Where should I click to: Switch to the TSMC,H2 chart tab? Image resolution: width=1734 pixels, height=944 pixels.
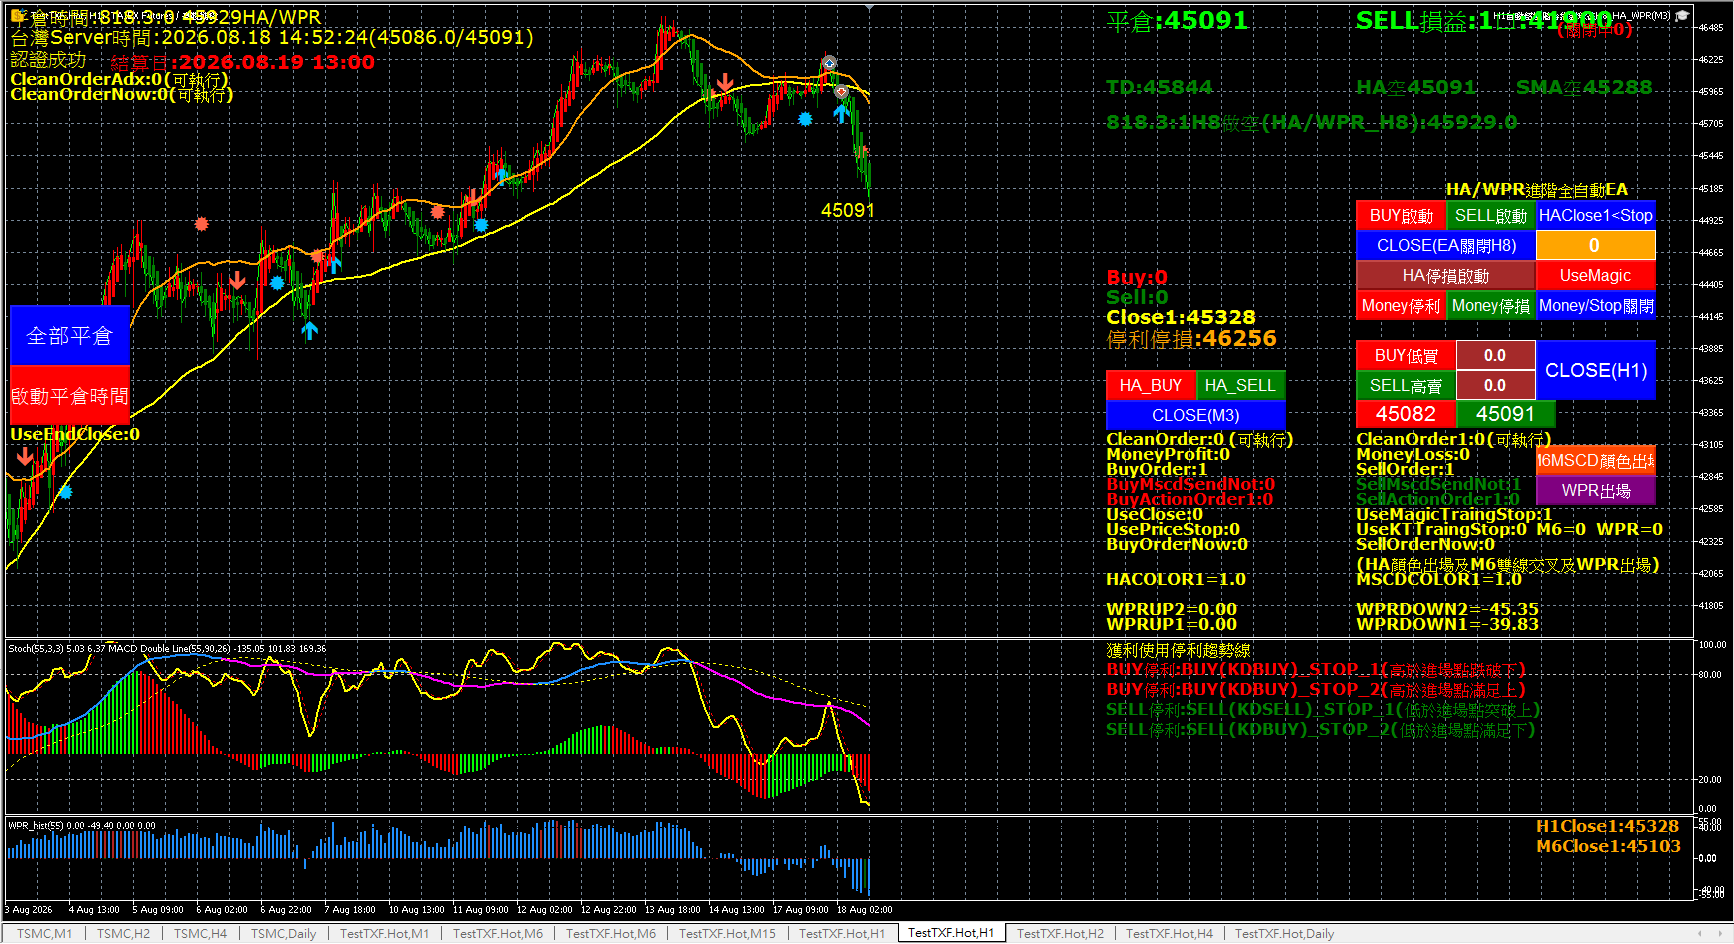click(x=123, y=934)
